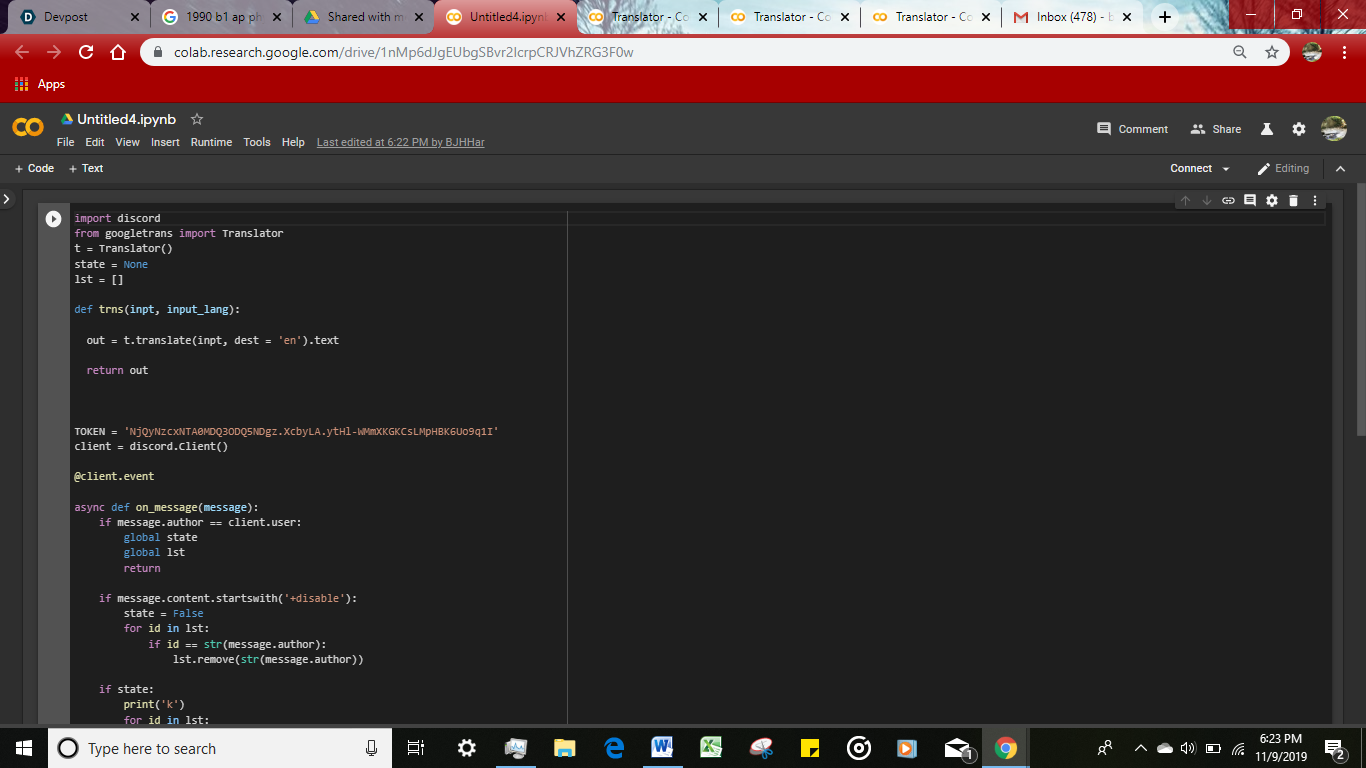Click the 'def trns(inpt, input_lang):' line

pyautogui.click(x=157, y=310)
